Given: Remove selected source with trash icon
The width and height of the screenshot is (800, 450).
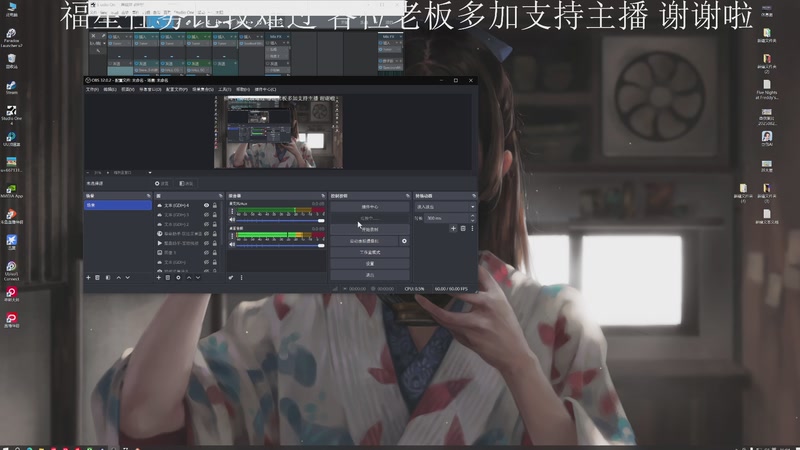Looking at the screenshot, I should [x=168, y=278].
